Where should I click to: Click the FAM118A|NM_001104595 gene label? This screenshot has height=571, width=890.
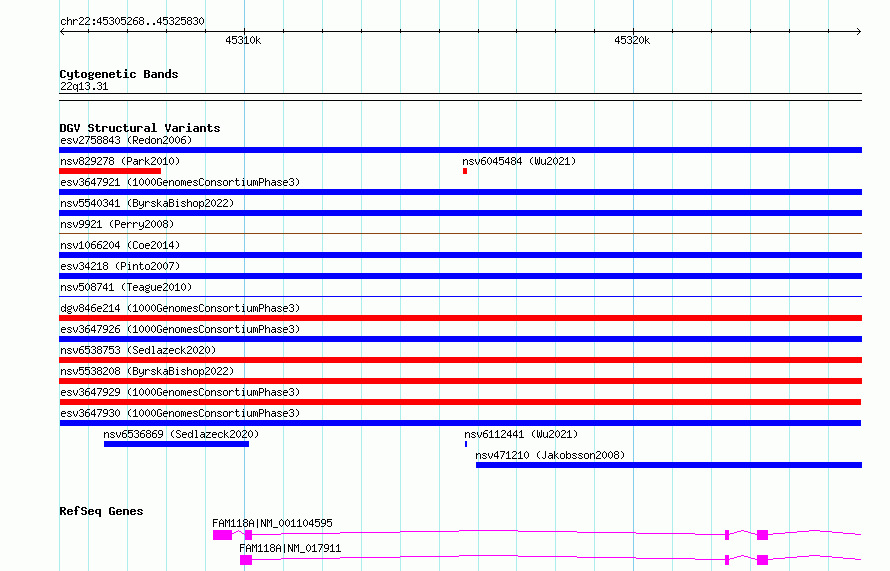coord(272,523)
